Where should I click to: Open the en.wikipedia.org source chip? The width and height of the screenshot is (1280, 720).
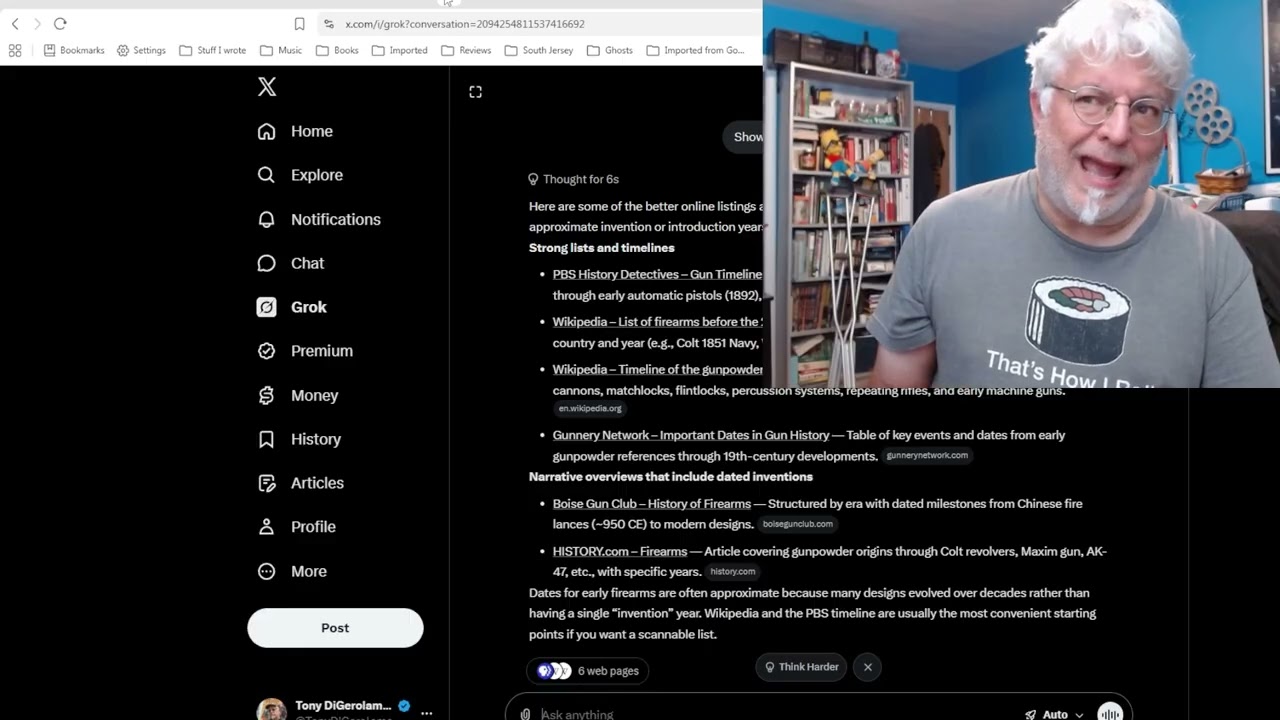pos(590,409)
